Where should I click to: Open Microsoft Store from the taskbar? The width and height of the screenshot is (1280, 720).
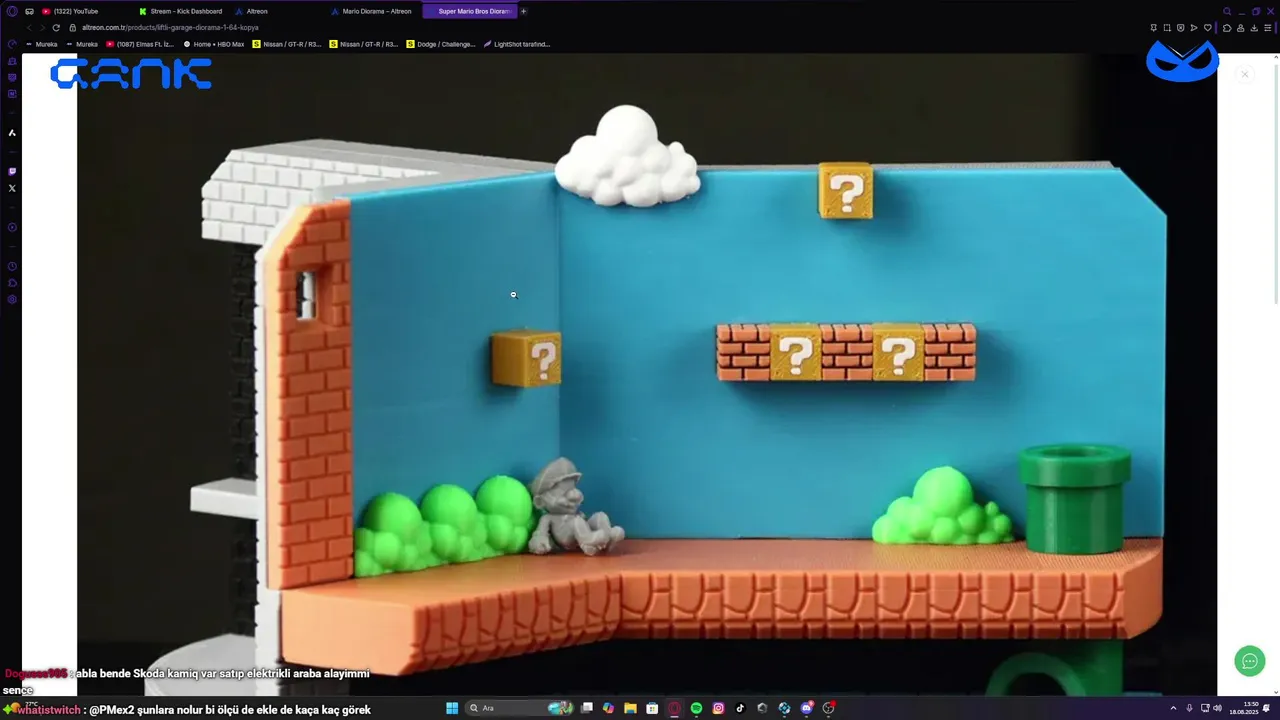coord(652,708)
